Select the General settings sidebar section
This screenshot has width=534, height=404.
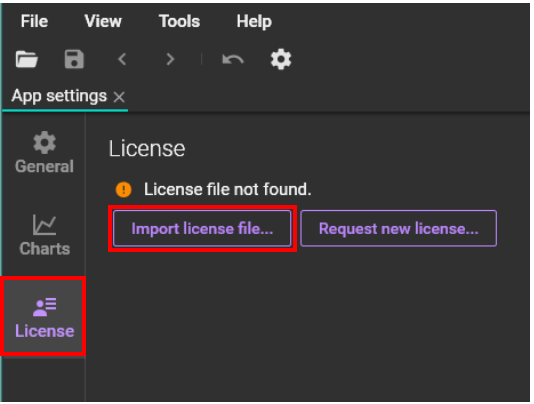pyautogui.click(x=44, y=152)
